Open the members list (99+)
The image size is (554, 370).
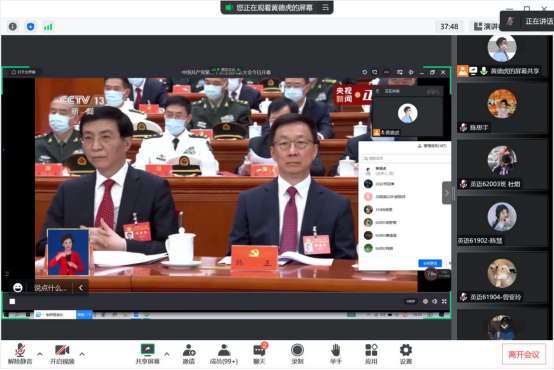[x=224, y=353]
